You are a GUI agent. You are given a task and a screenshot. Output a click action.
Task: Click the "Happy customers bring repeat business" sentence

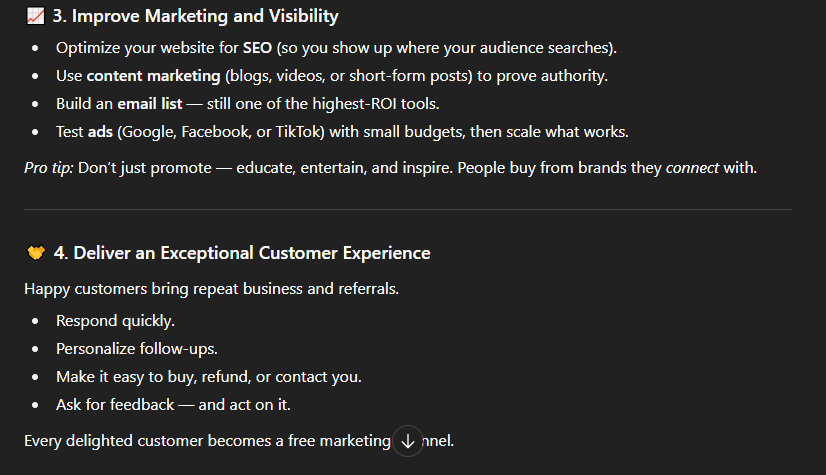coord(196,289)
